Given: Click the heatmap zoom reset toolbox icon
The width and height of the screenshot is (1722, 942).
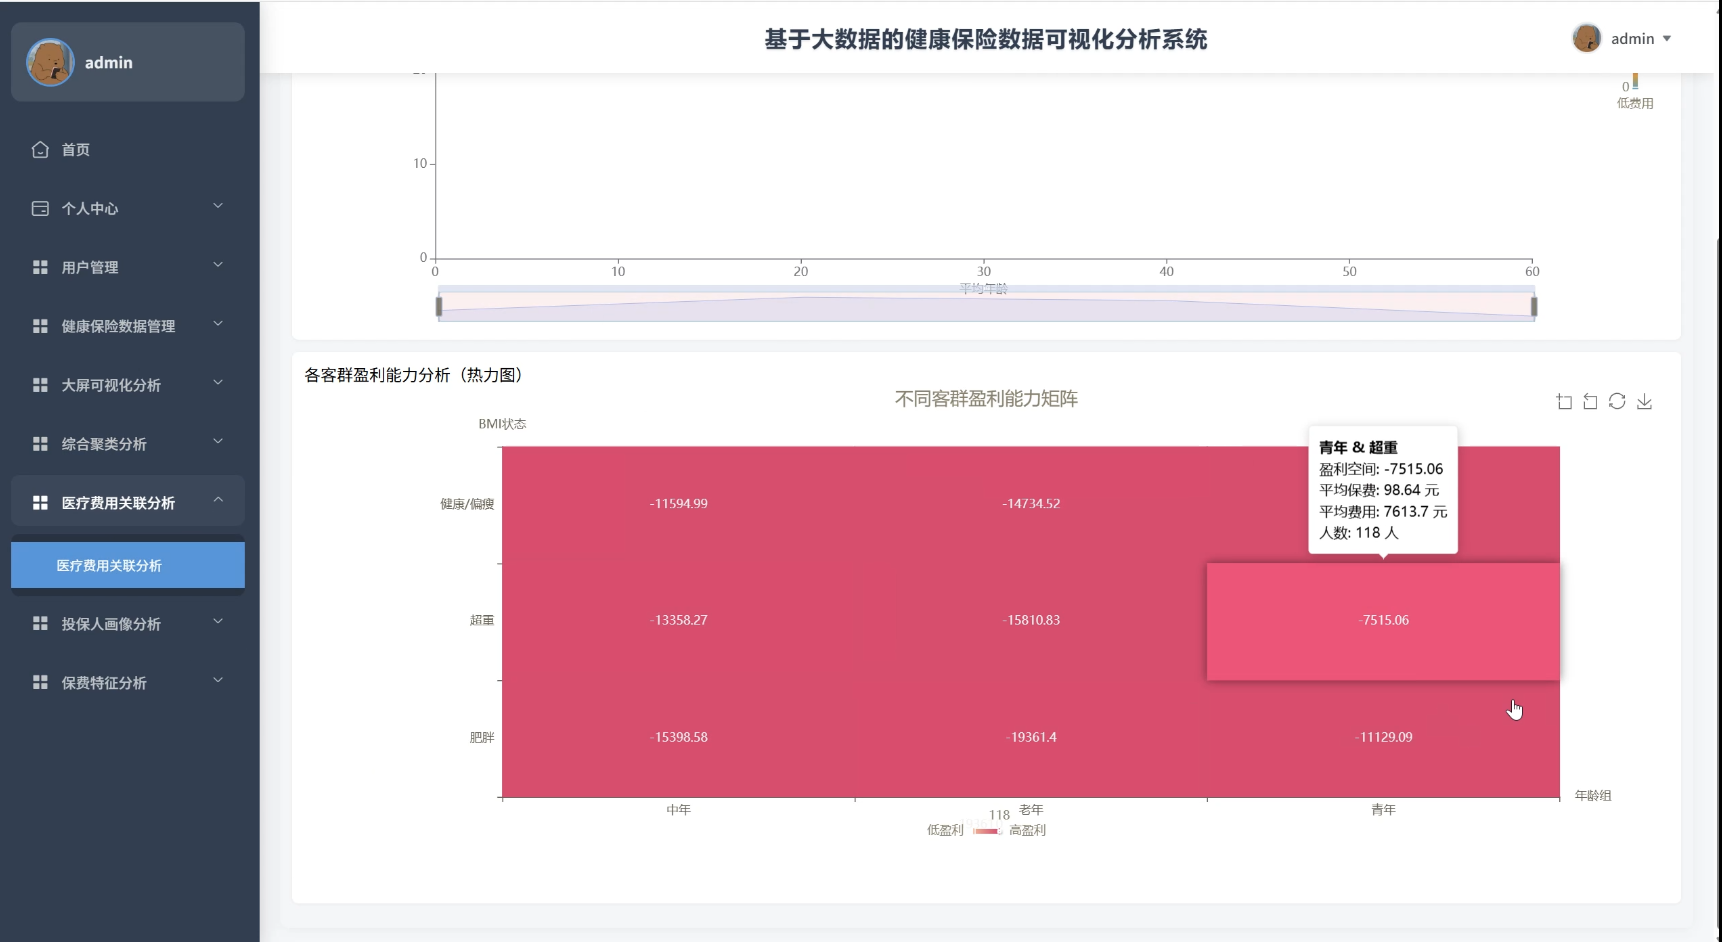Looking at the screenshot, I should [x=1590, y=402].
